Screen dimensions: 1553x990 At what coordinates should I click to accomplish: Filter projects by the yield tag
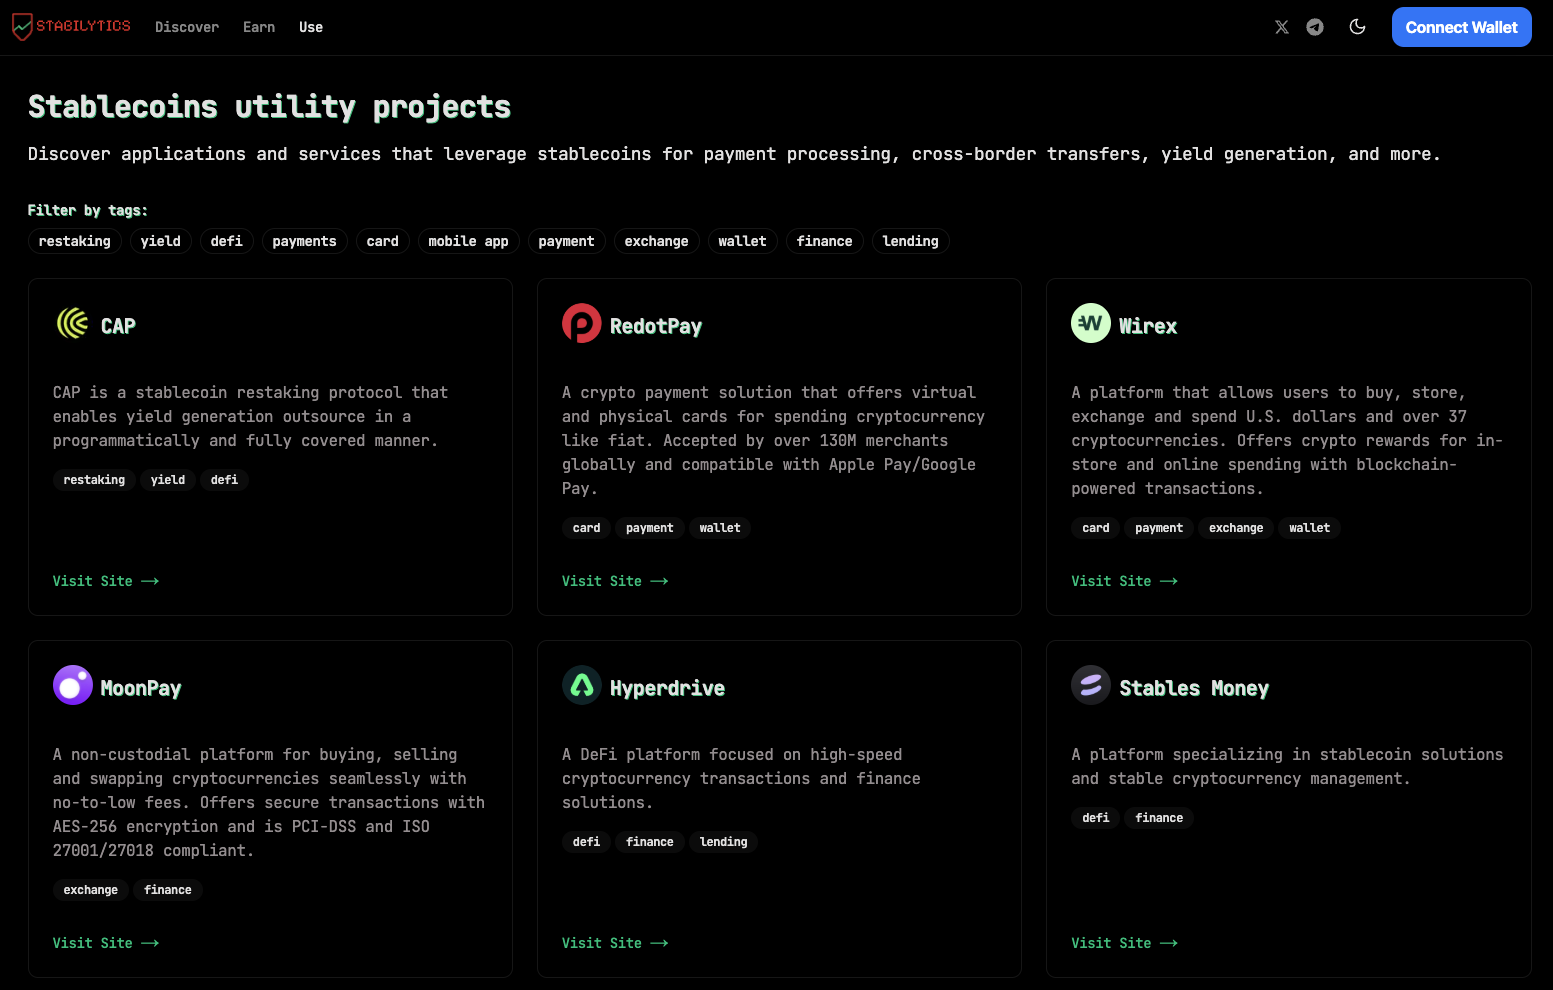pos(161,241)
